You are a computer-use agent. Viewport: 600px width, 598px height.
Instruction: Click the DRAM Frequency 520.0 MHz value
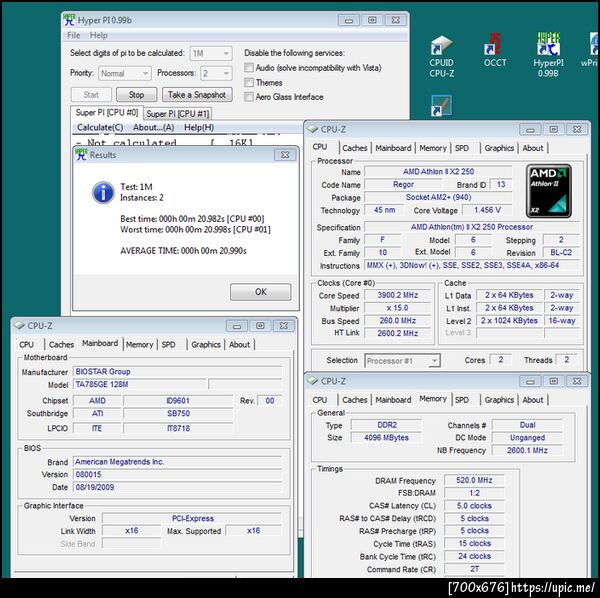(474, 480)
